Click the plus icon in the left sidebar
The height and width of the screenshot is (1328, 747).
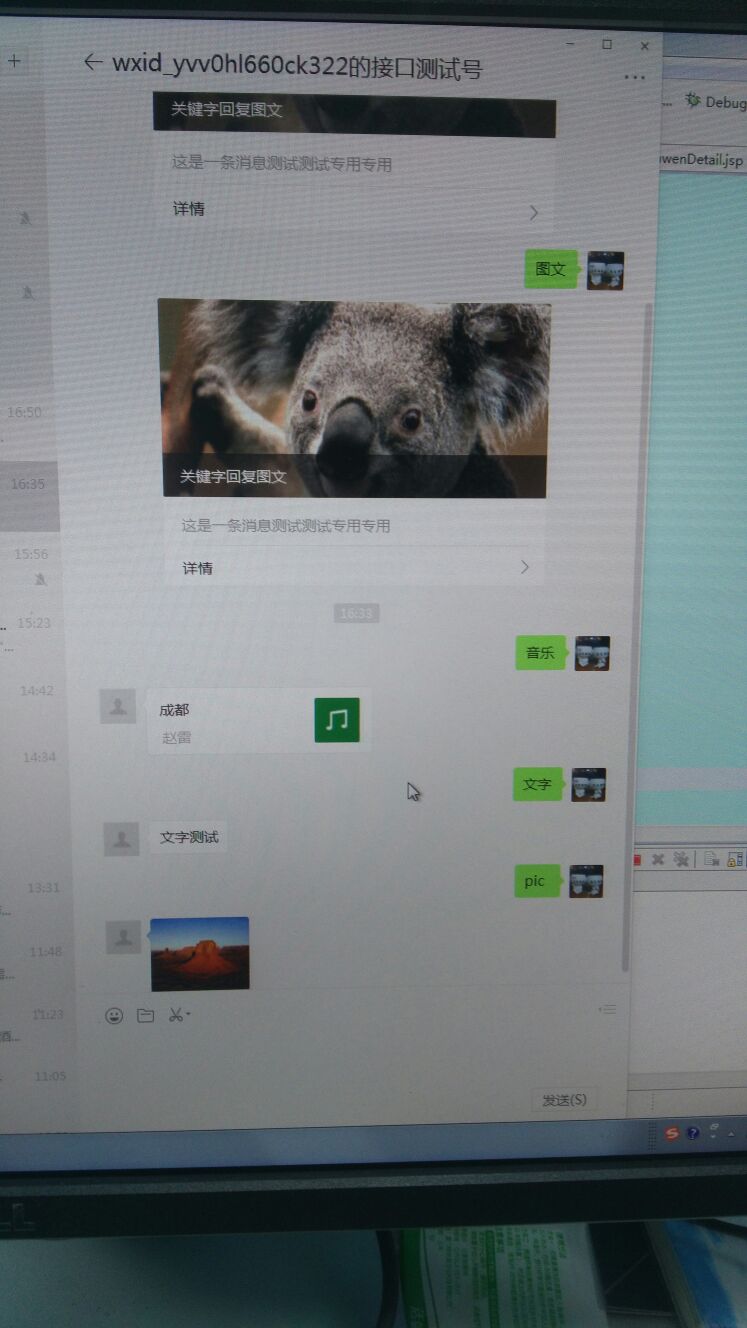point(14,61)
